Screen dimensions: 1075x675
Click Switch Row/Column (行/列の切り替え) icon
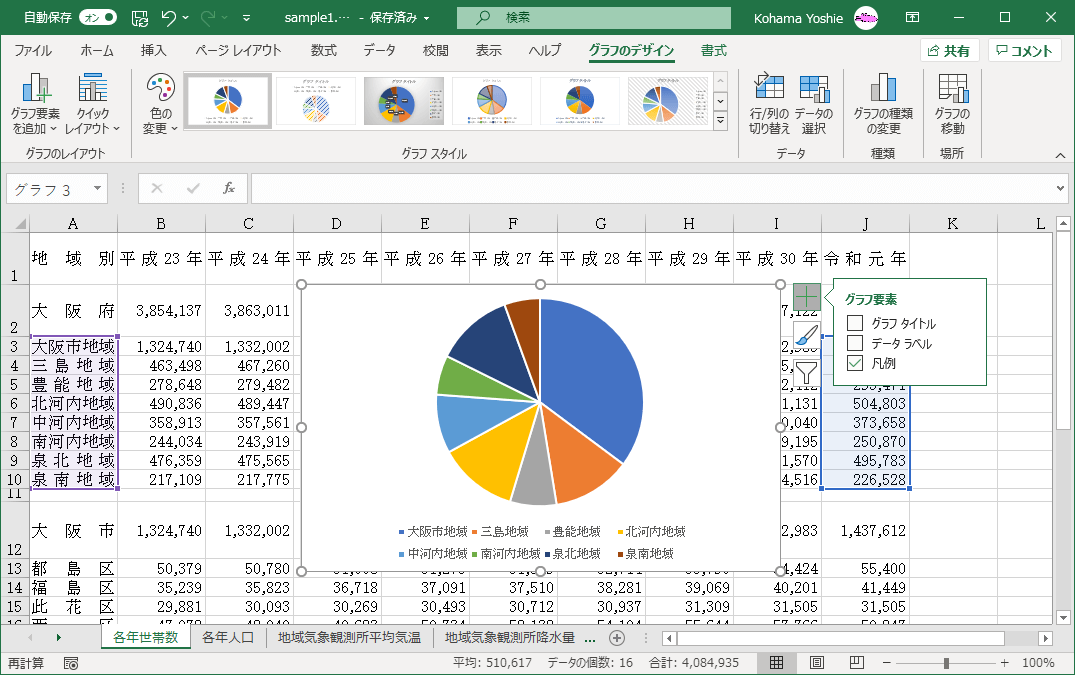(769, 104)
